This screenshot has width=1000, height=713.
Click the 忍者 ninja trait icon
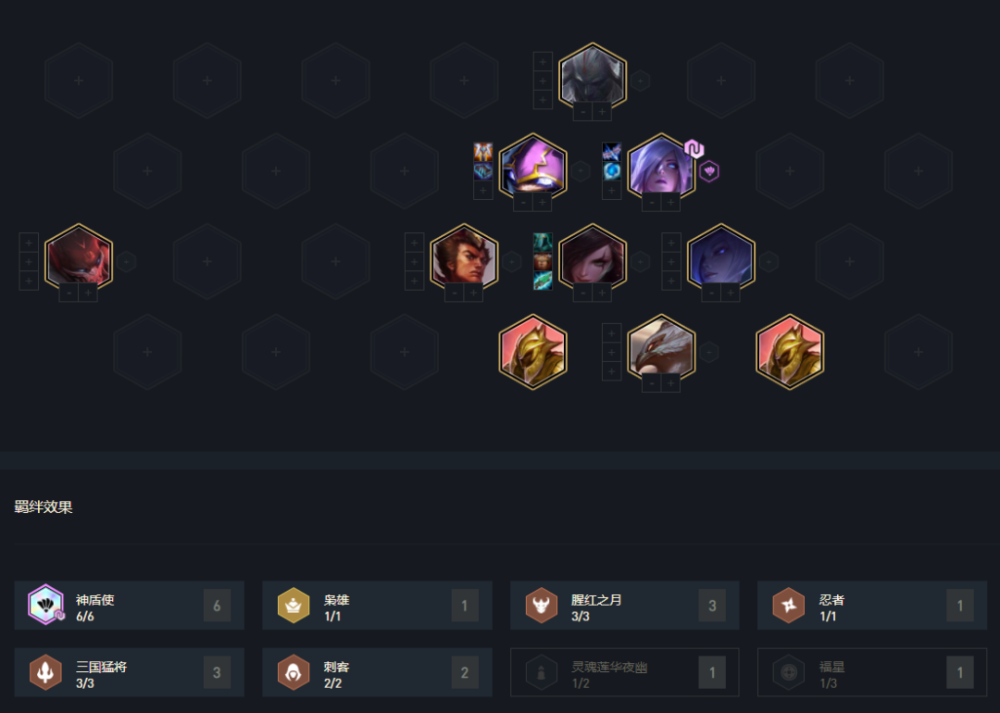788,605
